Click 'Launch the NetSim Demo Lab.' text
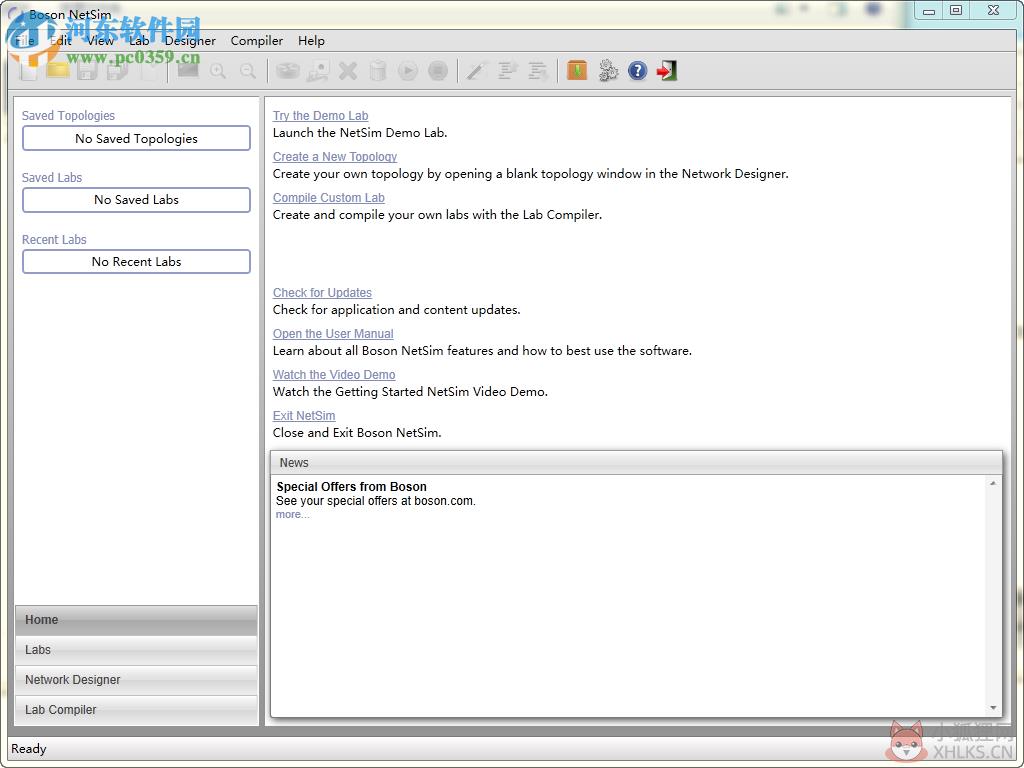1024x768 pixels. [x=360, y=133]
